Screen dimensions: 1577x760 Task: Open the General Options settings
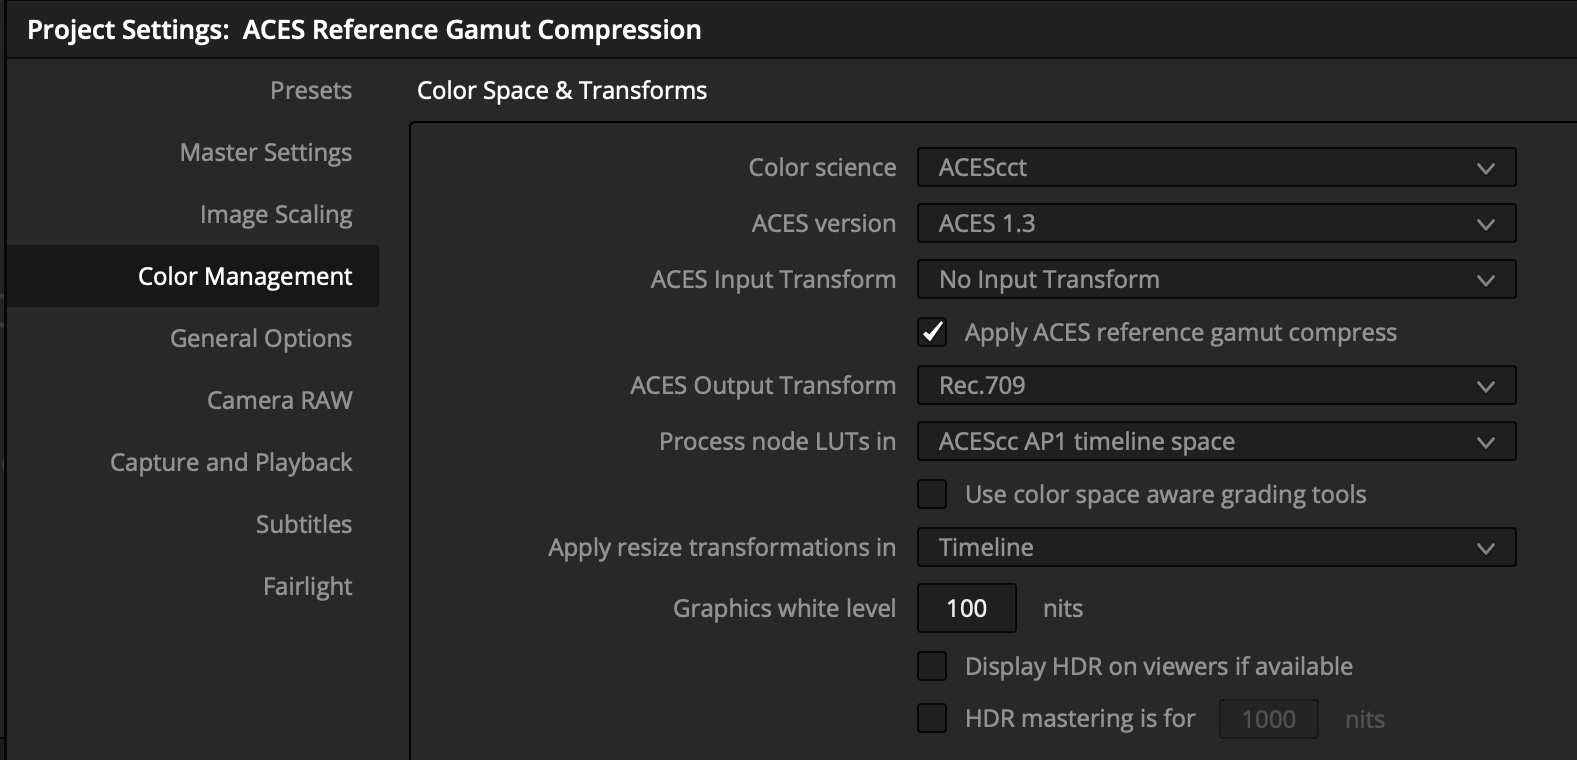[x=260, y=338]
